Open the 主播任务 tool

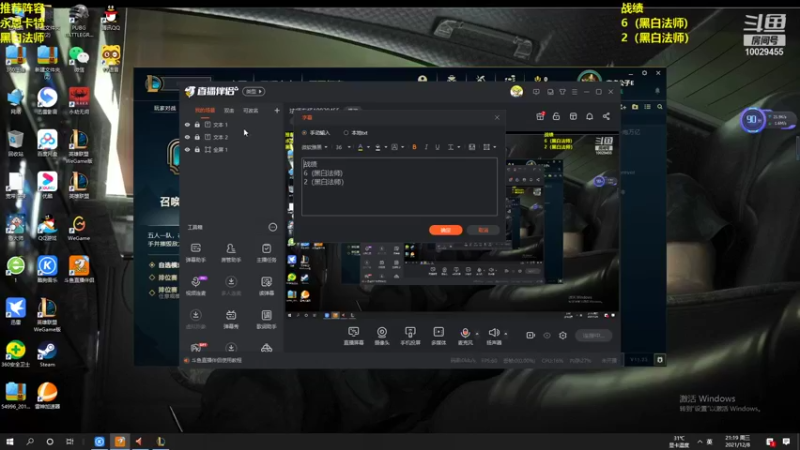pyautogui.click(x=266, y=253)
